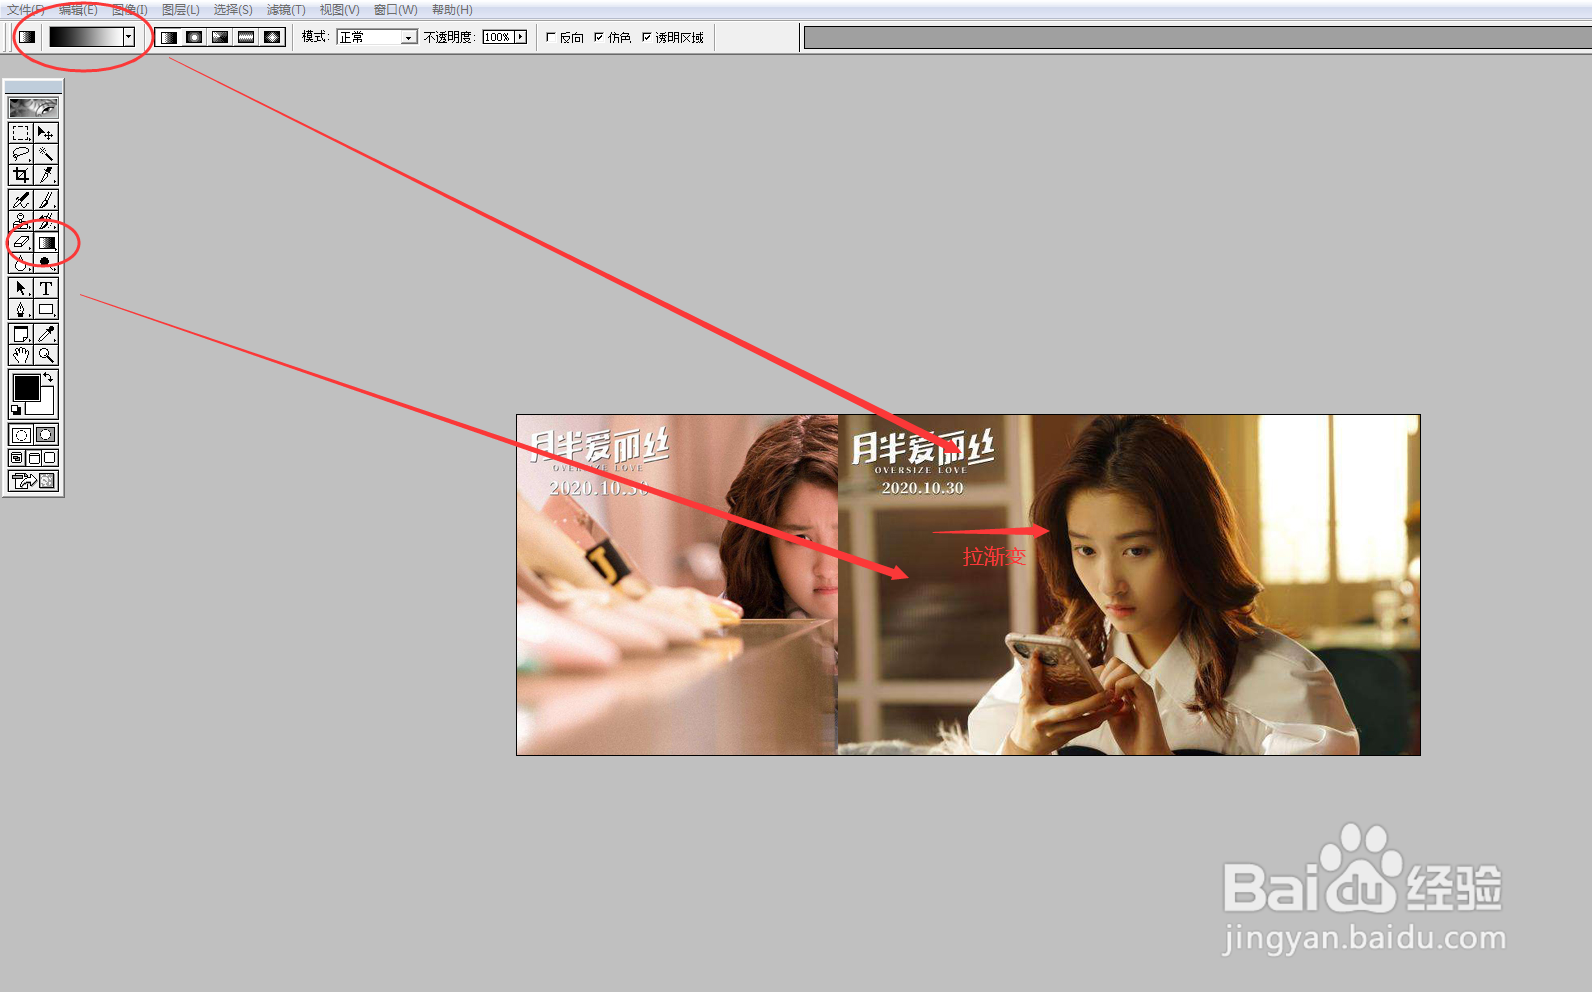This screenshot has width=1592, height=992.
Task: Open gradient tool preset picker icon
Action: (x=27, y=37)
